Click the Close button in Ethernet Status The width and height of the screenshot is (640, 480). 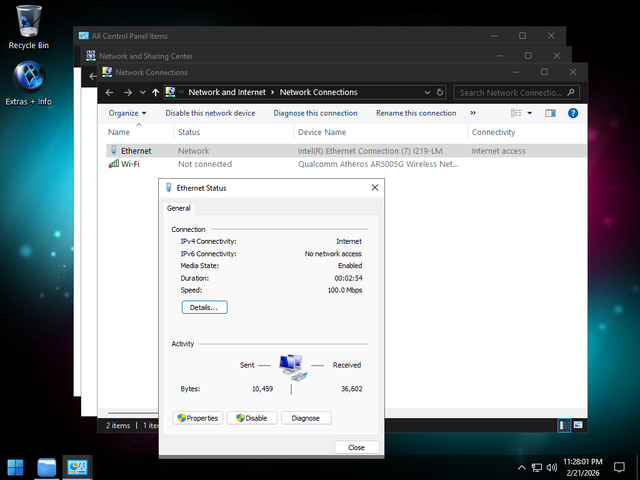(x=356, y=447)
